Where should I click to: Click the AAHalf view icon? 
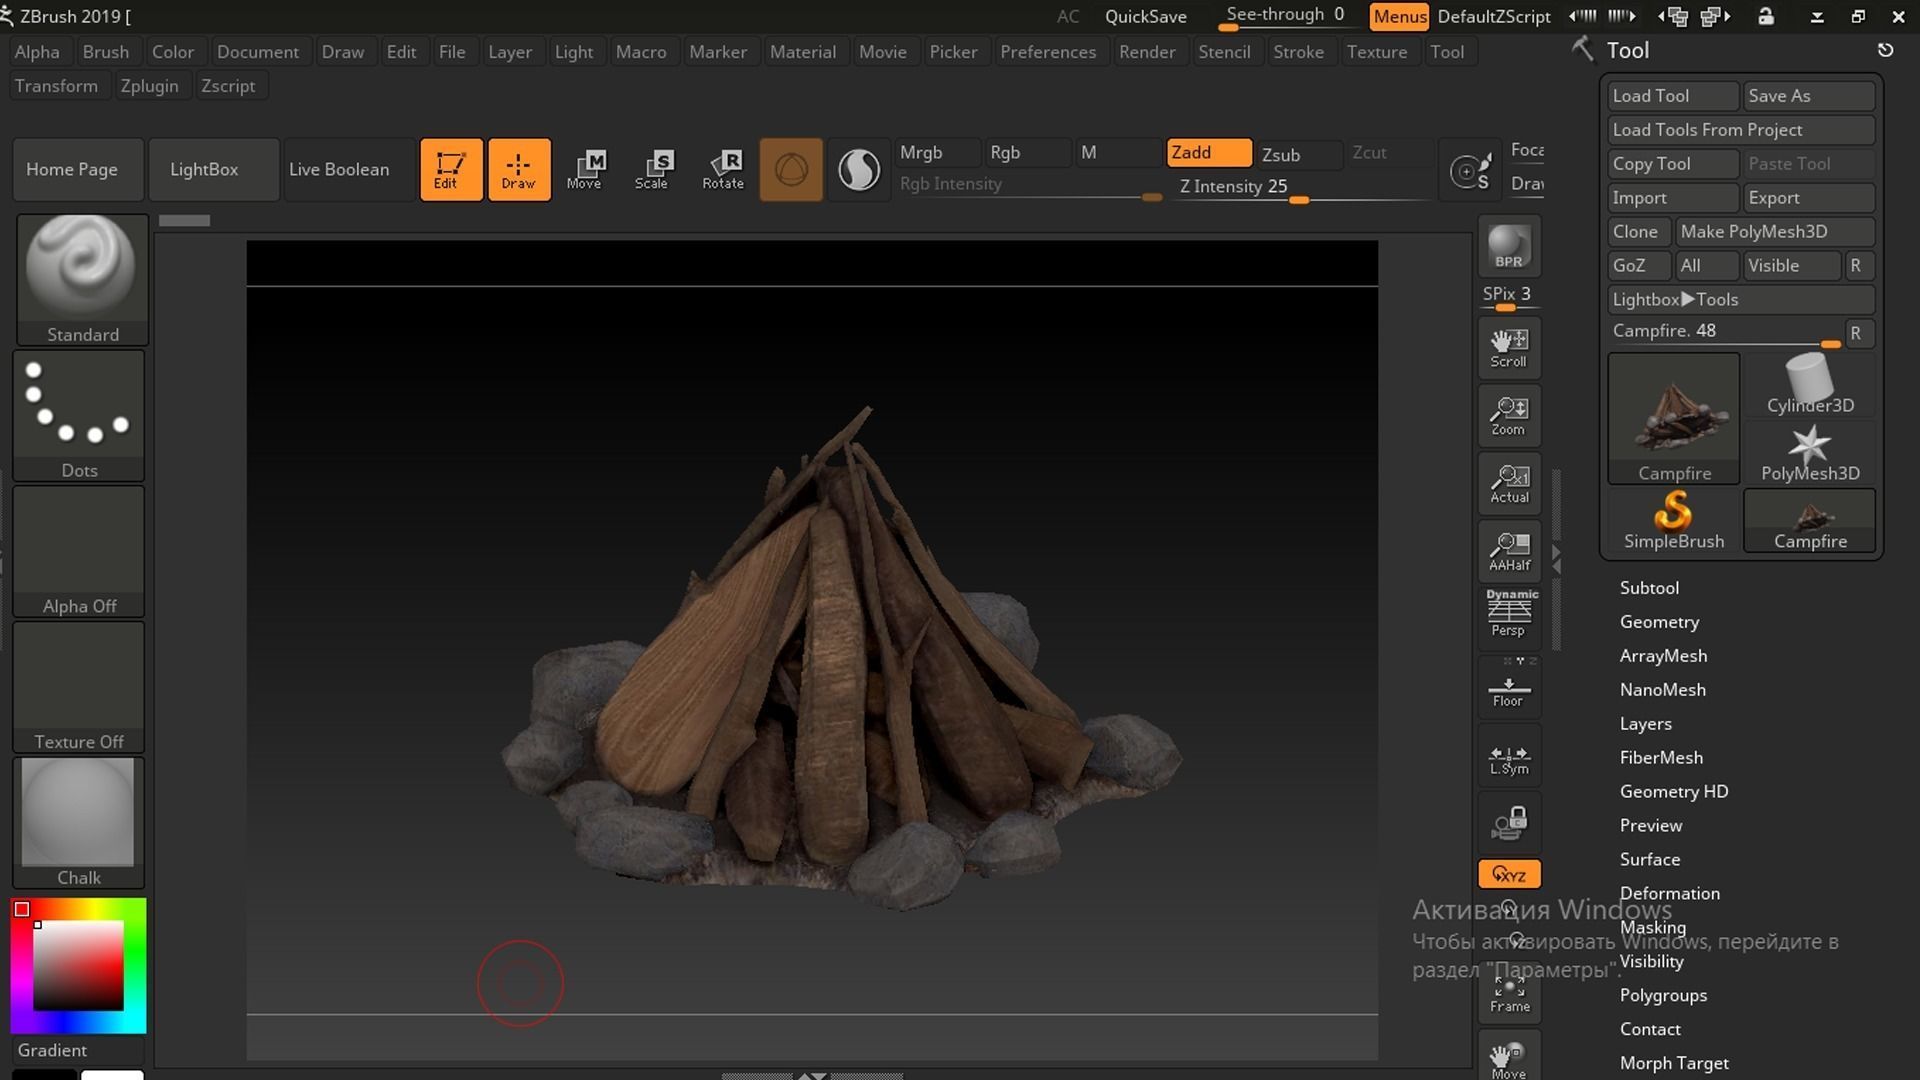tap(1509, 551)
